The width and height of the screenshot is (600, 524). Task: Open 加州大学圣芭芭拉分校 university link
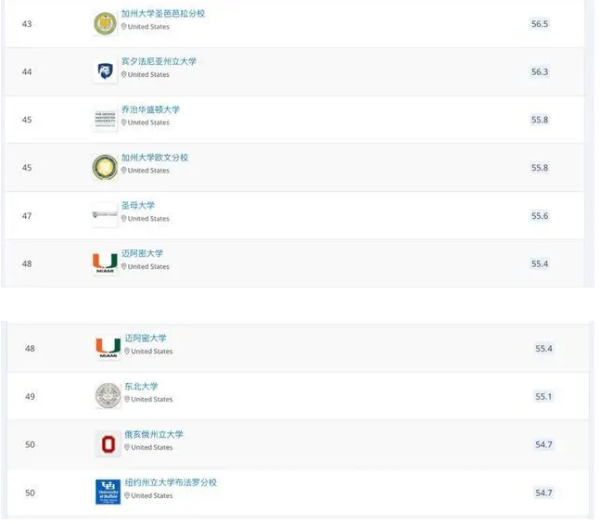coord(163,14)
